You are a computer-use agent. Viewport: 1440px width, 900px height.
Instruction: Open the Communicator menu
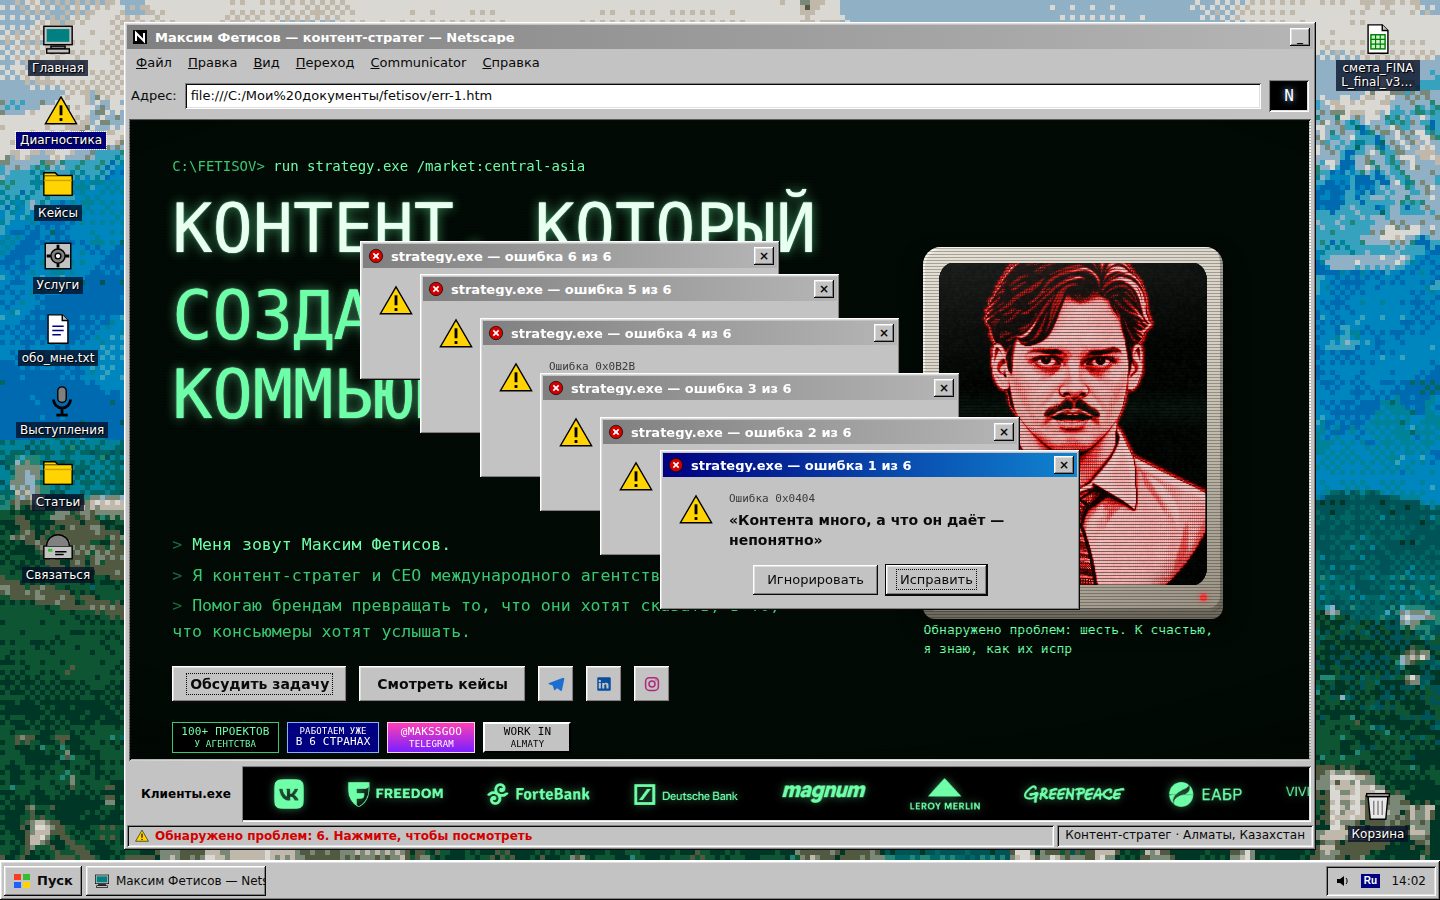[418, 63]
